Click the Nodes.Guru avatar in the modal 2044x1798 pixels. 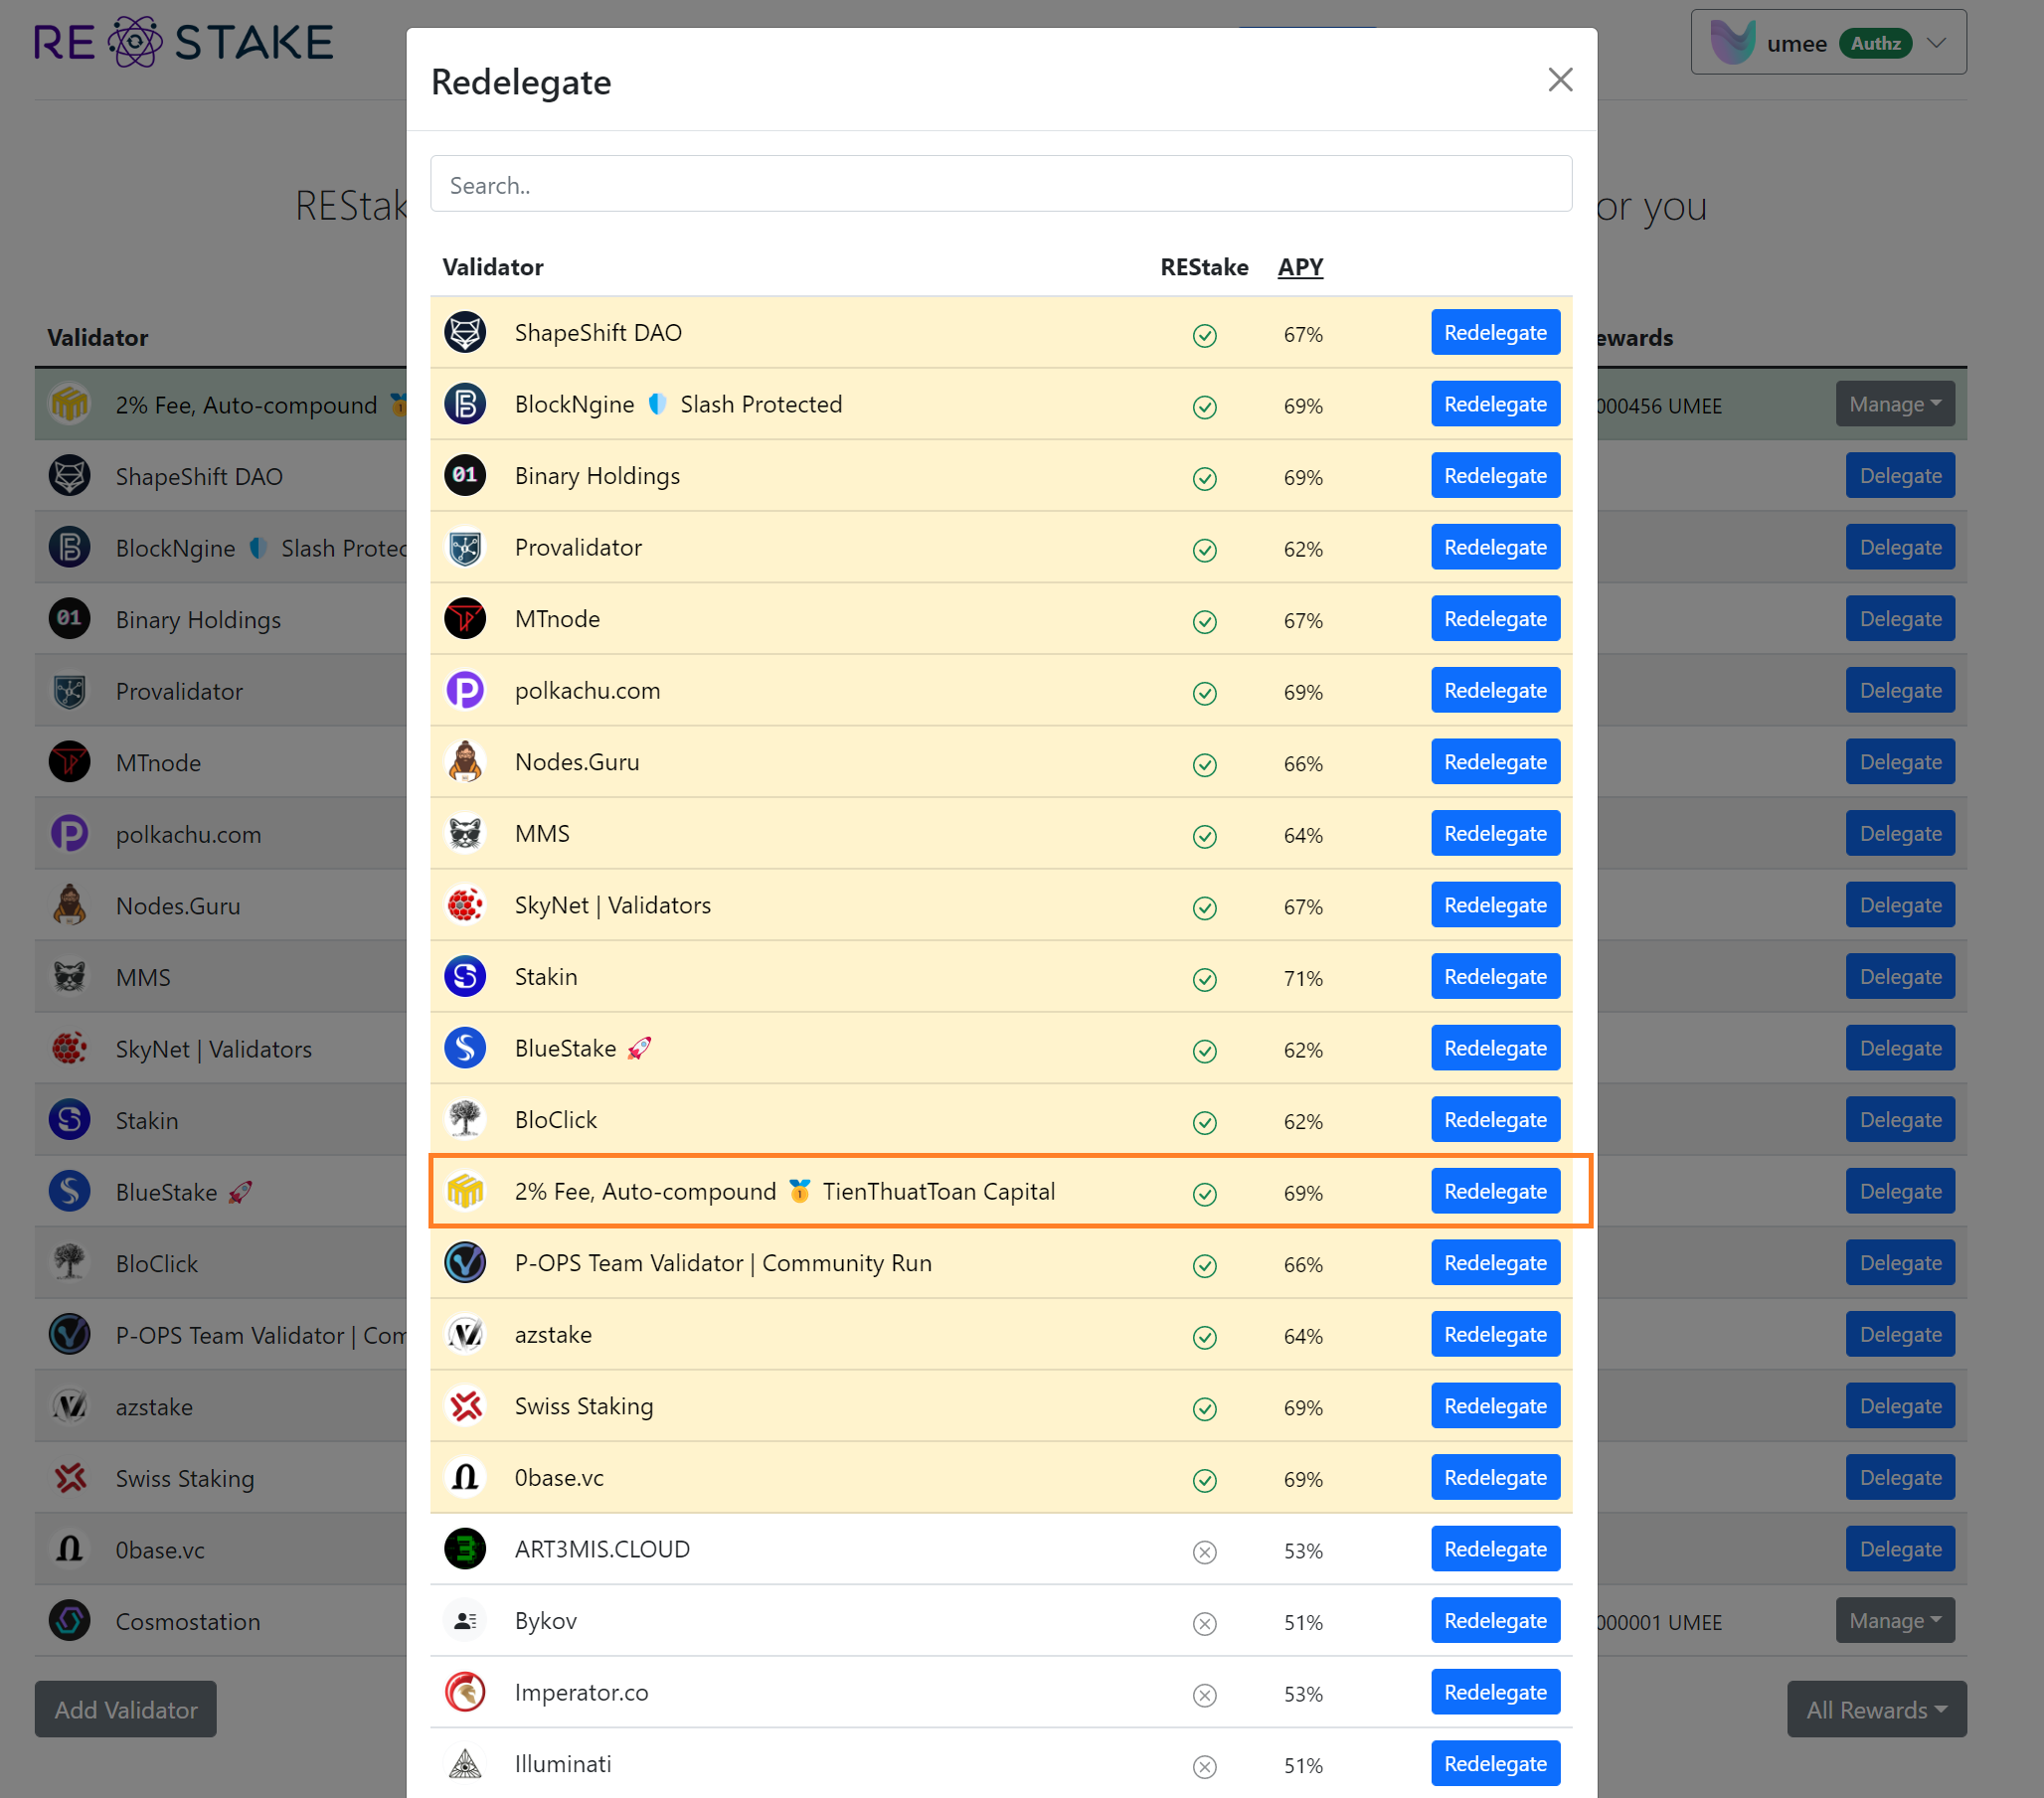coord(465,762)
